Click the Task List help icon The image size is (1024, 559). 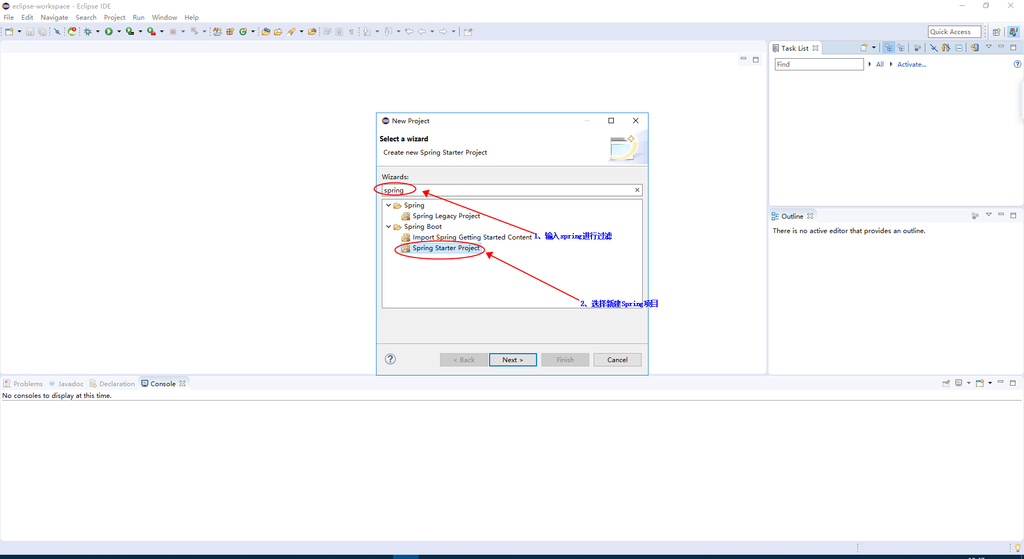pos(1017,64)
